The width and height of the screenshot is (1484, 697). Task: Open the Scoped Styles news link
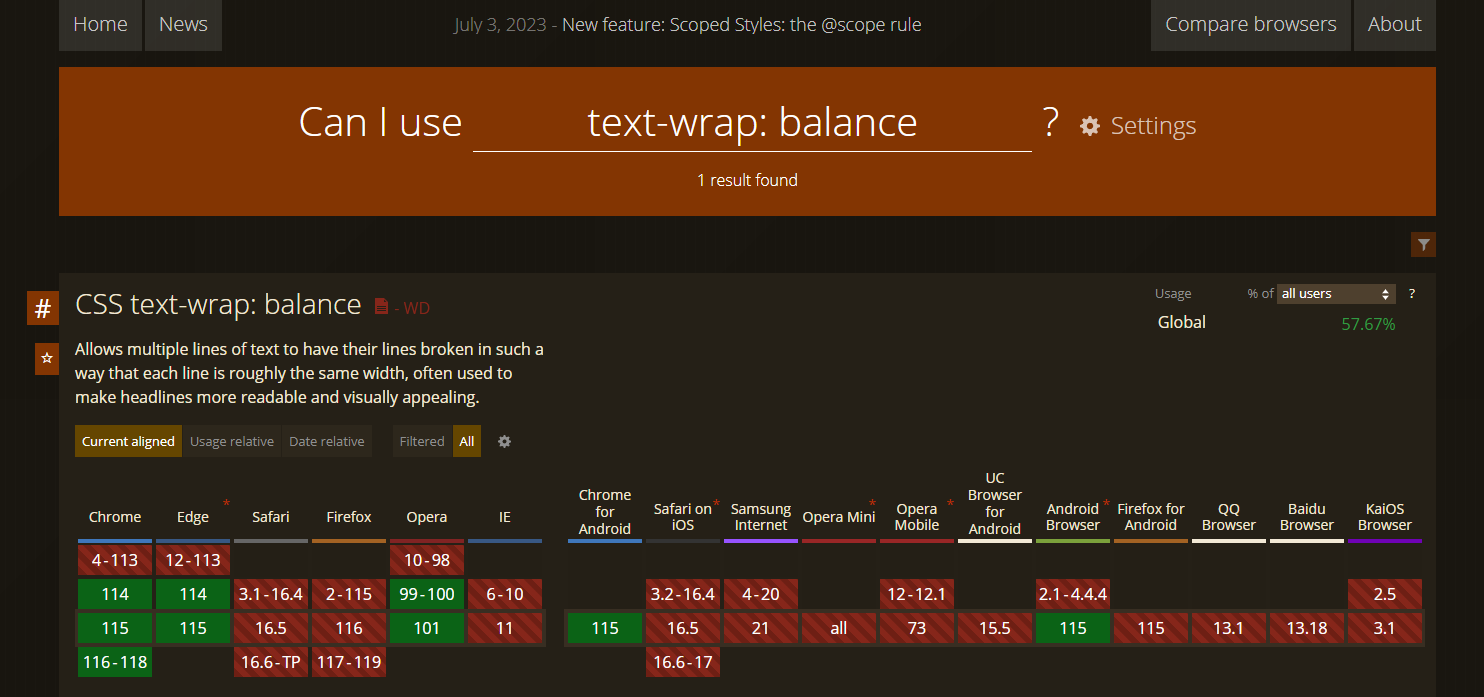click(x=741, y=25)
